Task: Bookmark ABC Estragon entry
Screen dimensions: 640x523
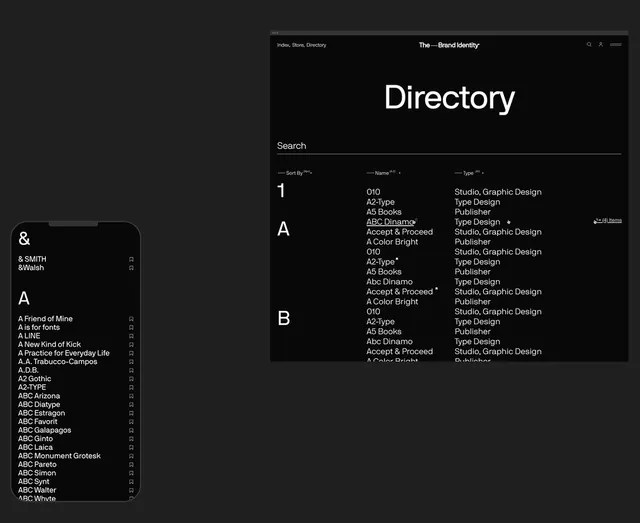Action: (x=131, y=413)
